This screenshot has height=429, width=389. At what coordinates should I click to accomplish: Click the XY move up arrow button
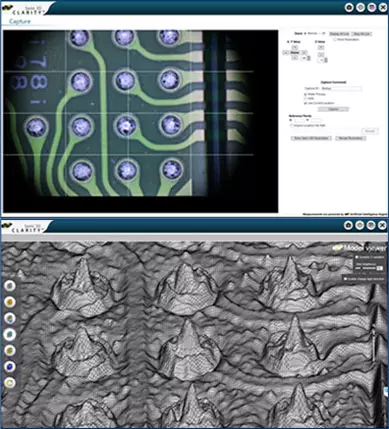295,47
